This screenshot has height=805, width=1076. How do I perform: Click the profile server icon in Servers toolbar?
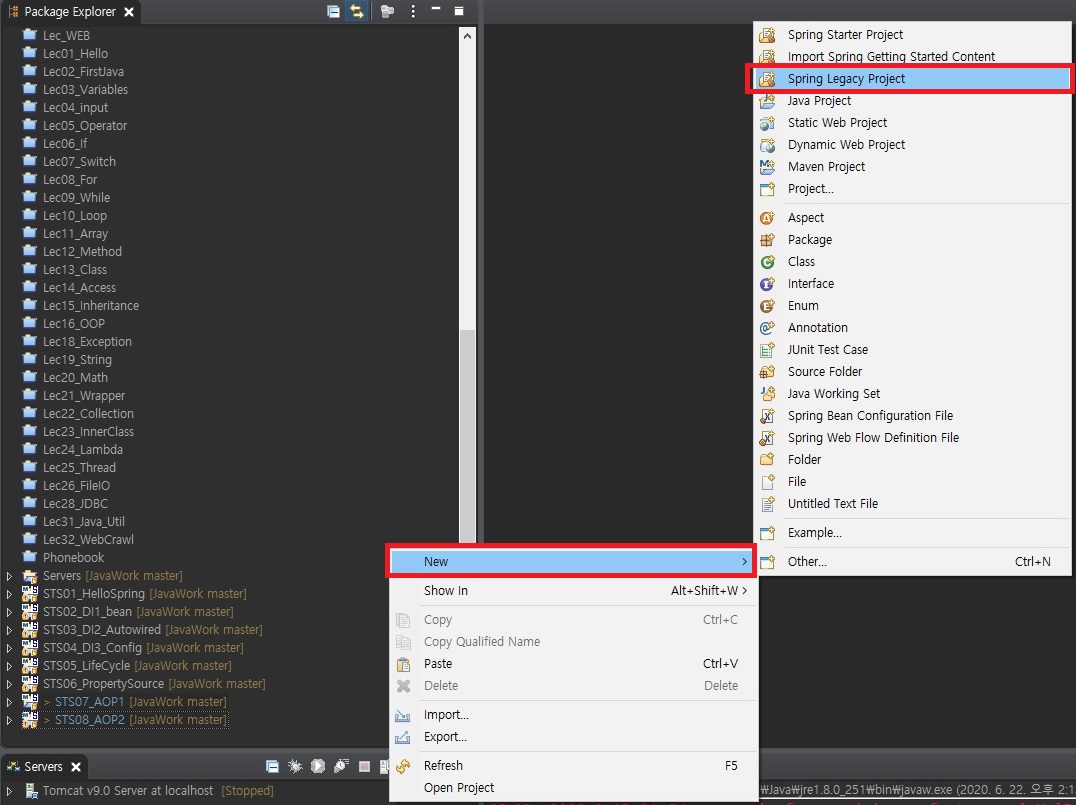(x=341, y=766)
